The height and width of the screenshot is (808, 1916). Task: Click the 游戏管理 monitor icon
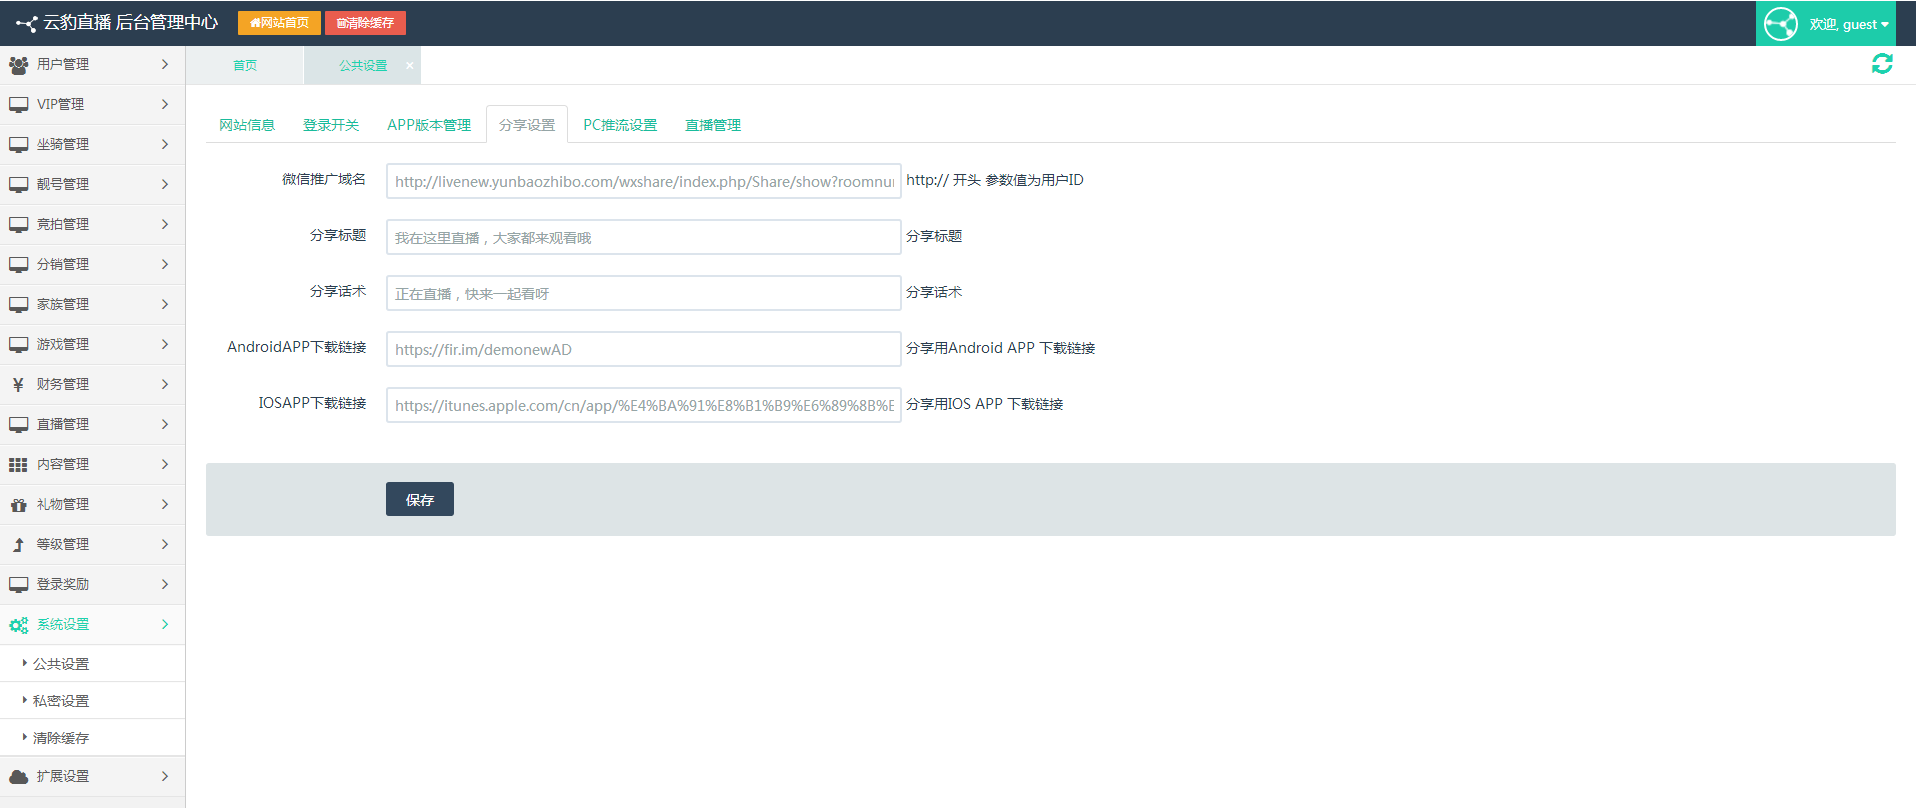(18, 345)
